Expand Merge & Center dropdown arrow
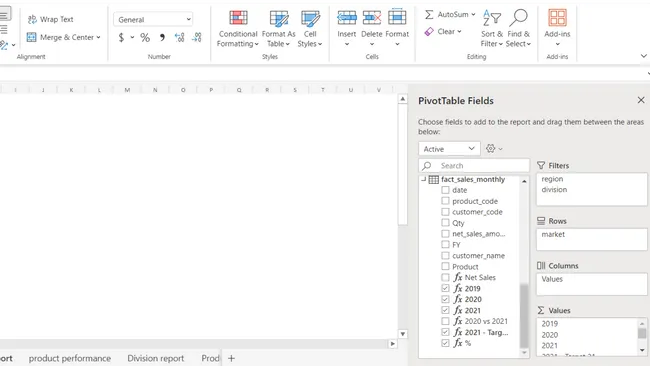This screenshot has width=650, height=366. point(98,37)
